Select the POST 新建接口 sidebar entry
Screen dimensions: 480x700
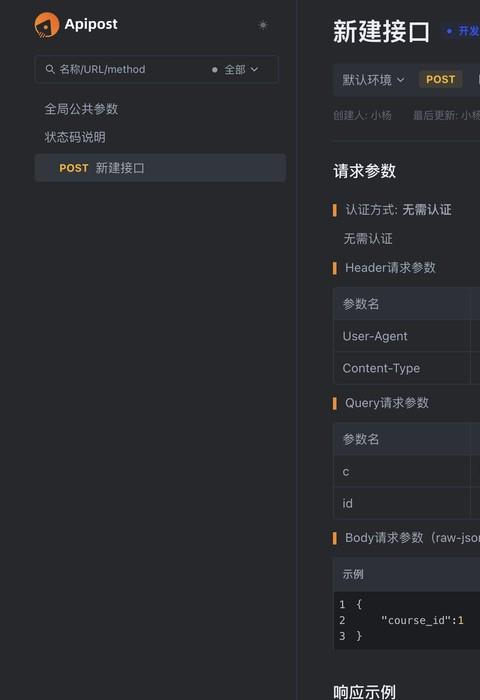click(x=160, y=168)
